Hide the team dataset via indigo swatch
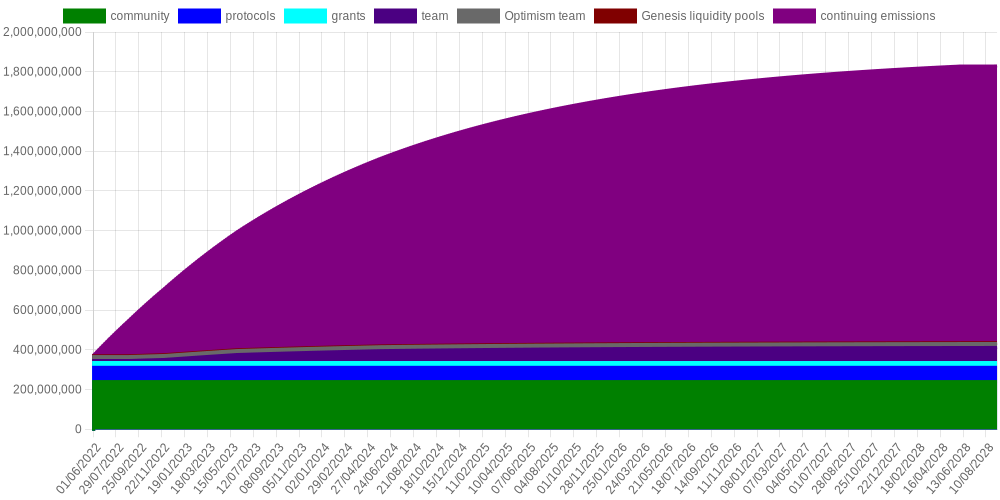Screen dimensions: 1000x500 pyautogui.click(x=395, y=16)
